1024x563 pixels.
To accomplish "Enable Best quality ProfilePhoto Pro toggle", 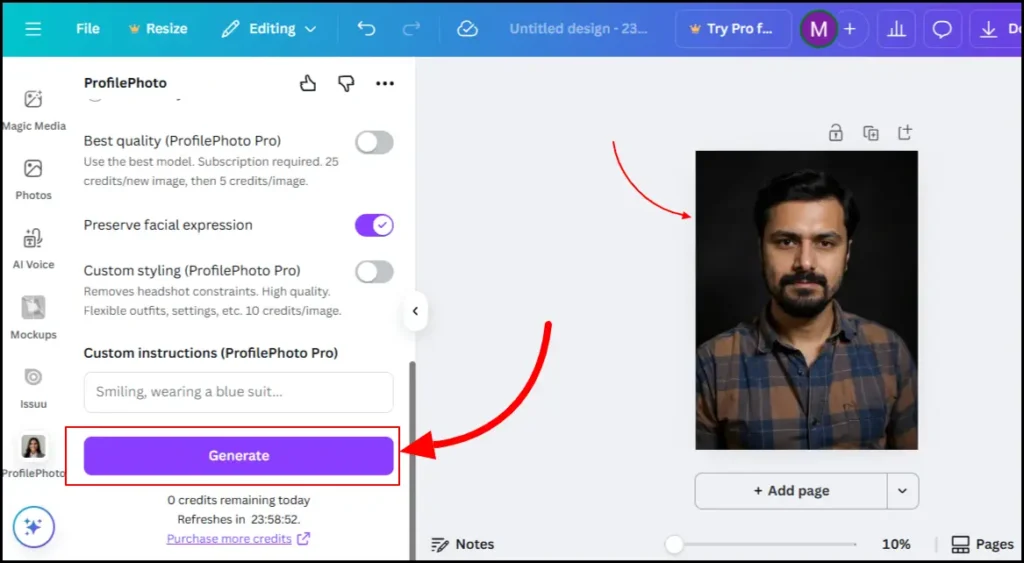I will click(374, 142).
